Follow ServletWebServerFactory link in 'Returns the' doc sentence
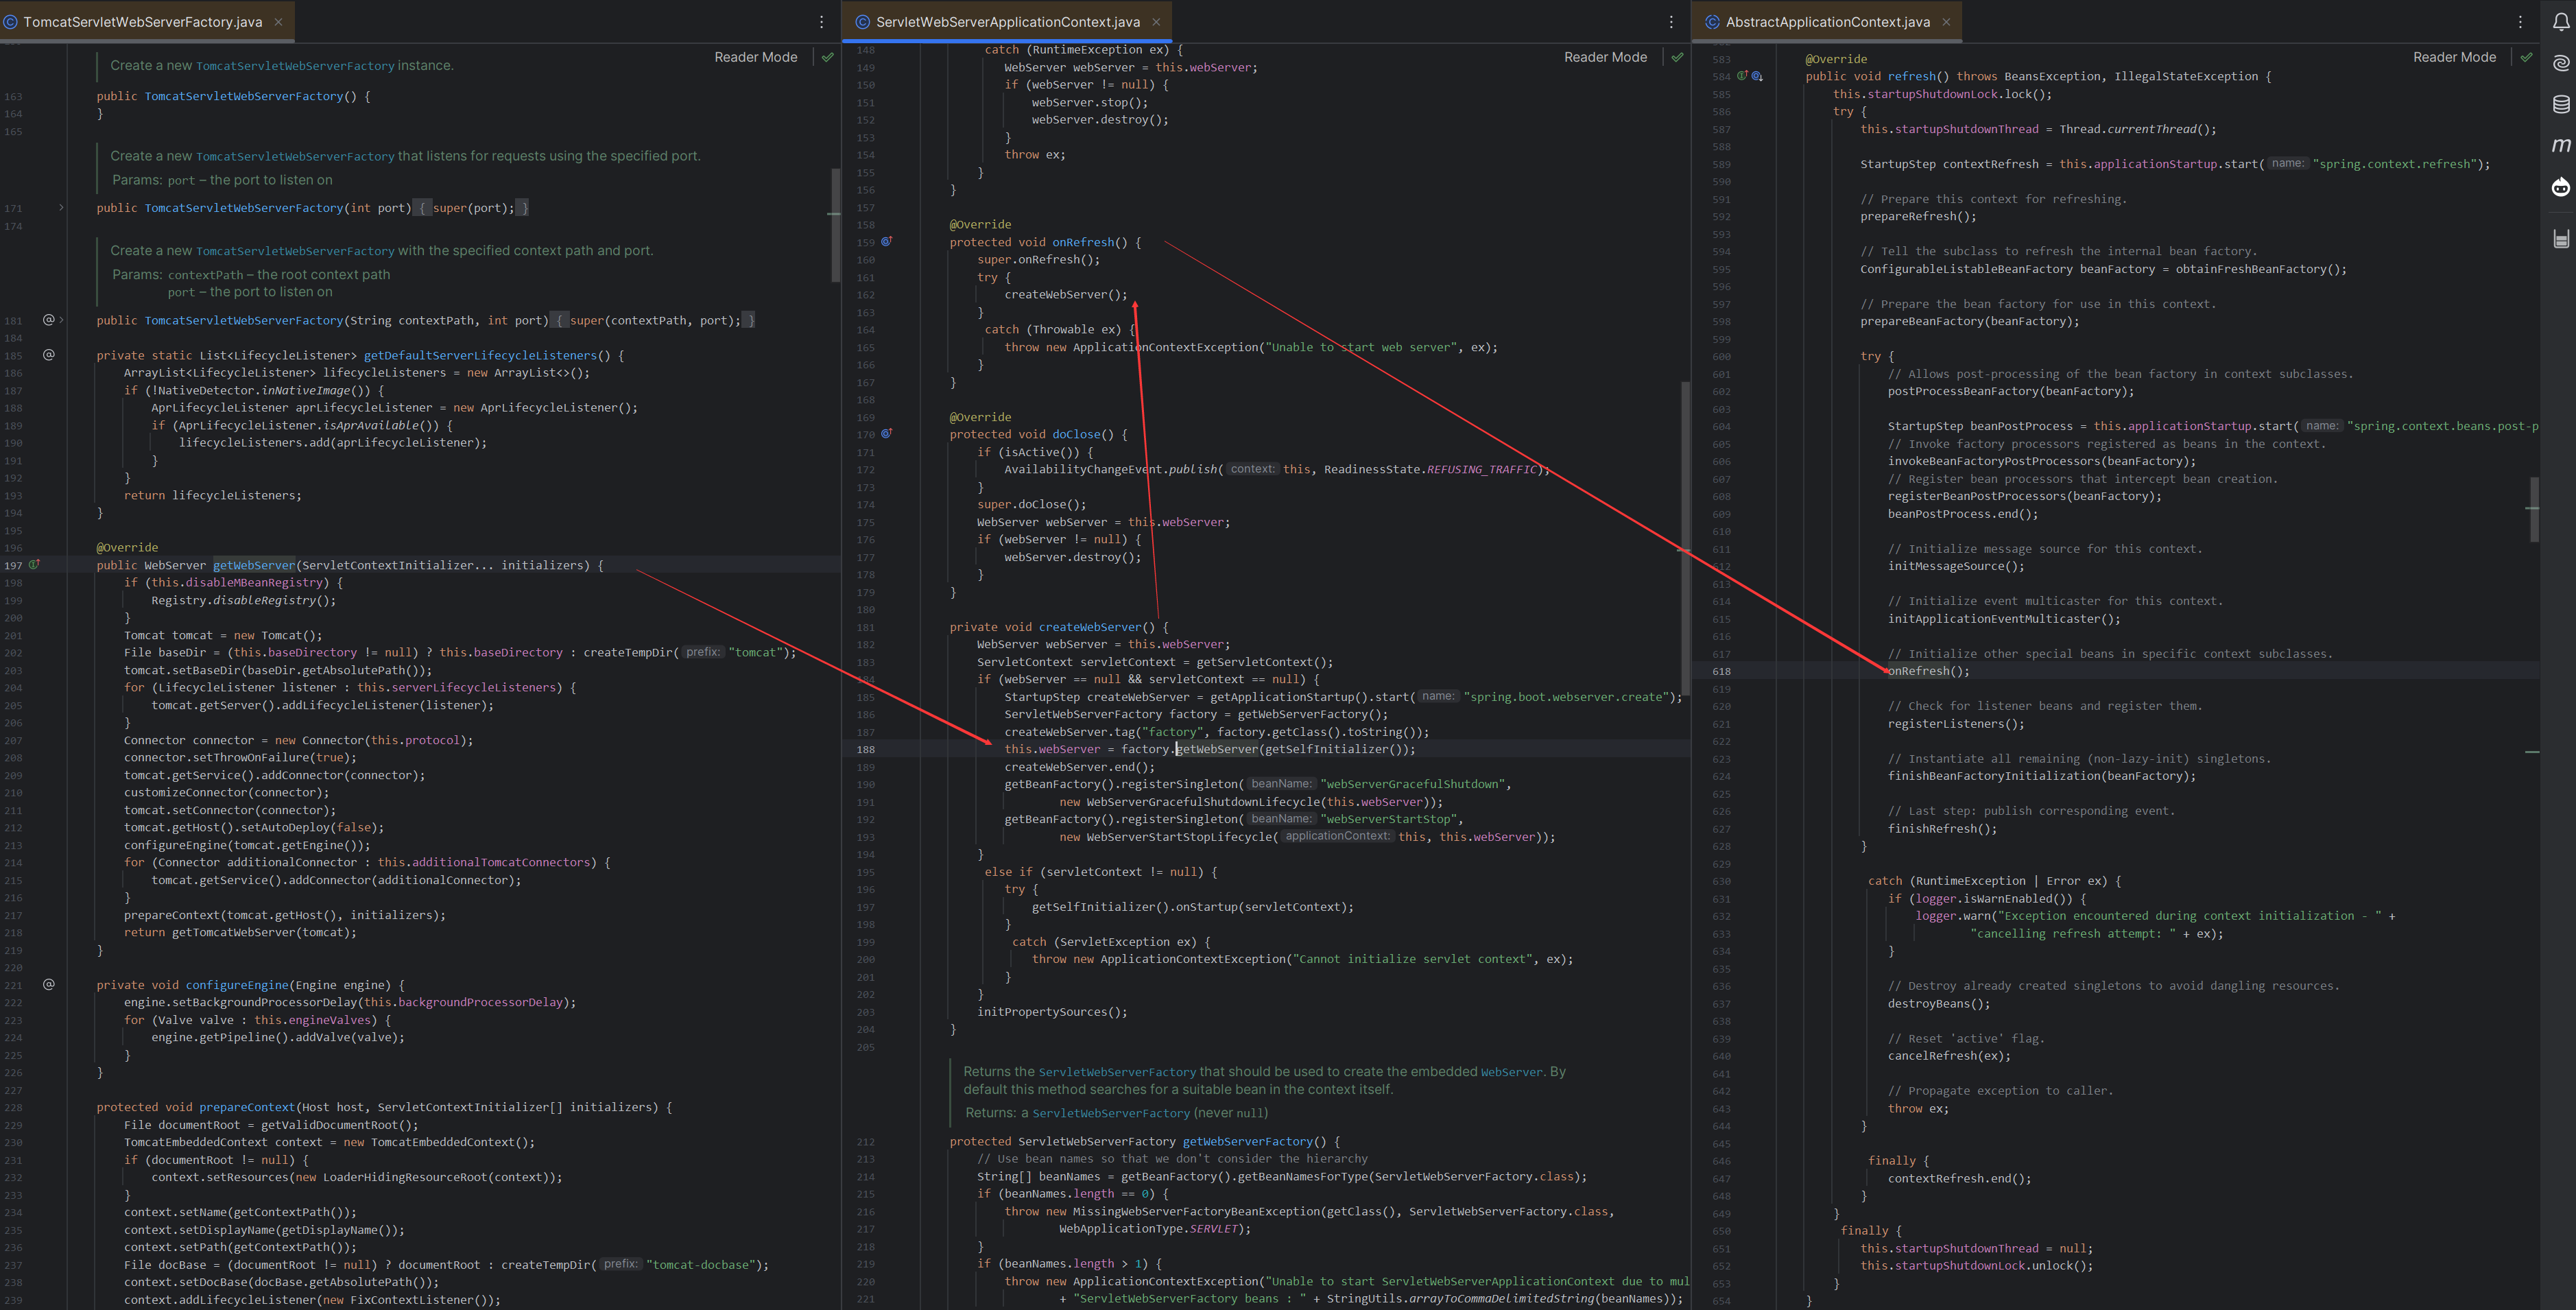This screenshot has height=1310, width=2576. coord(1117,1072)
